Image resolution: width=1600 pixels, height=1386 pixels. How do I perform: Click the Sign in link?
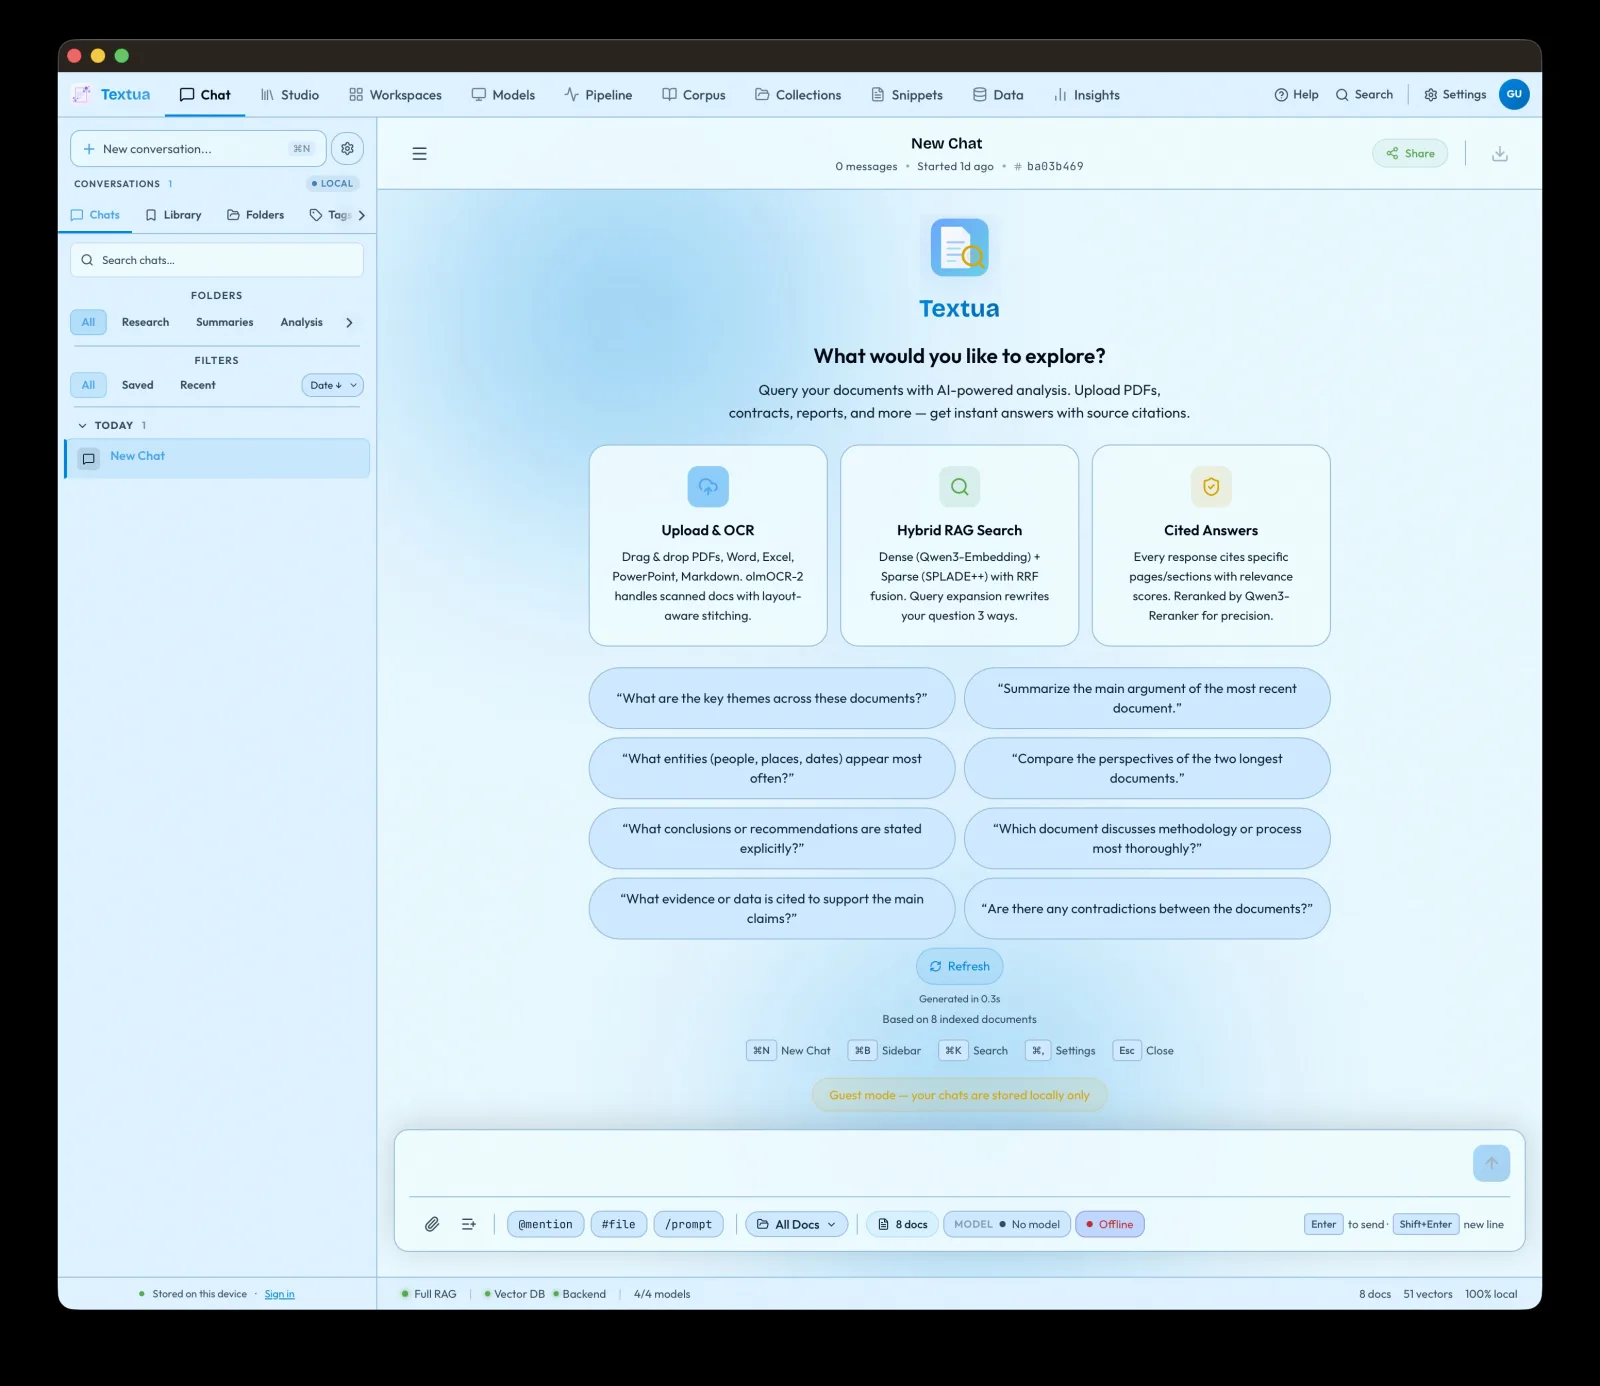pos(279,1294)
